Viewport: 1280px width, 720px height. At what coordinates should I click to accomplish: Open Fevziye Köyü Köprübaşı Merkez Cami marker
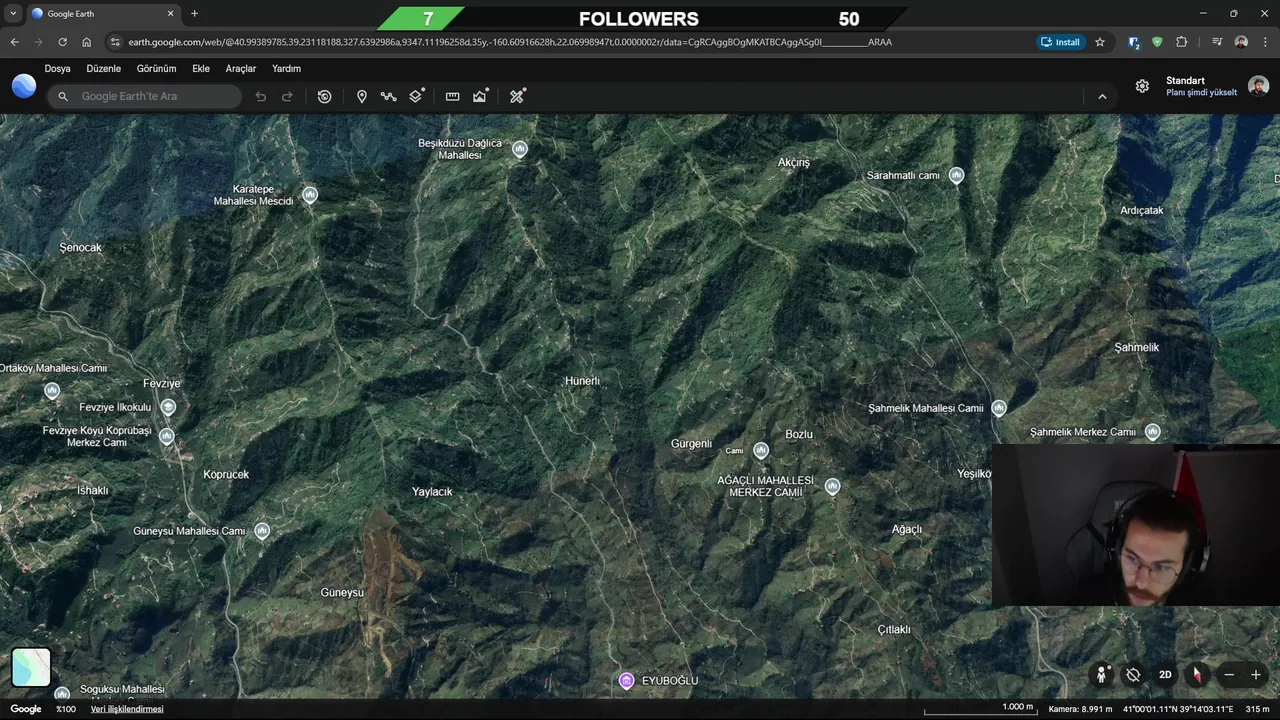(167, 436)
